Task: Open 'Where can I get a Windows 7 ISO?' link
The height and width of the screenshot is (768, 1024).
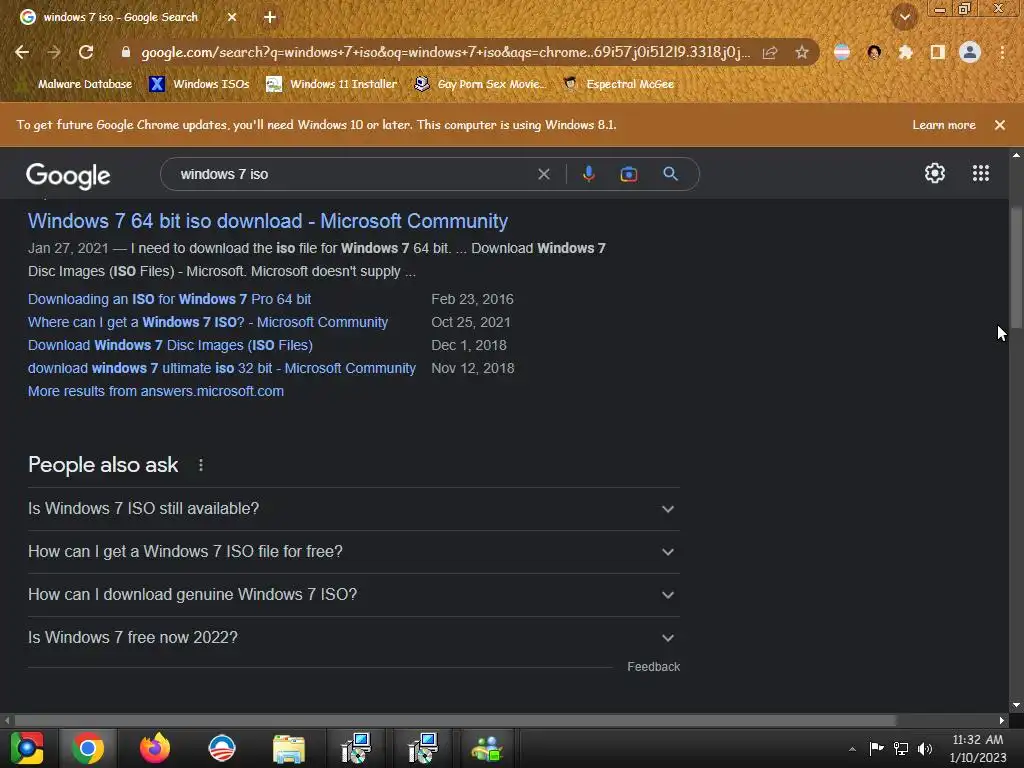Action: pyautogui.click(x=208, y=322)
